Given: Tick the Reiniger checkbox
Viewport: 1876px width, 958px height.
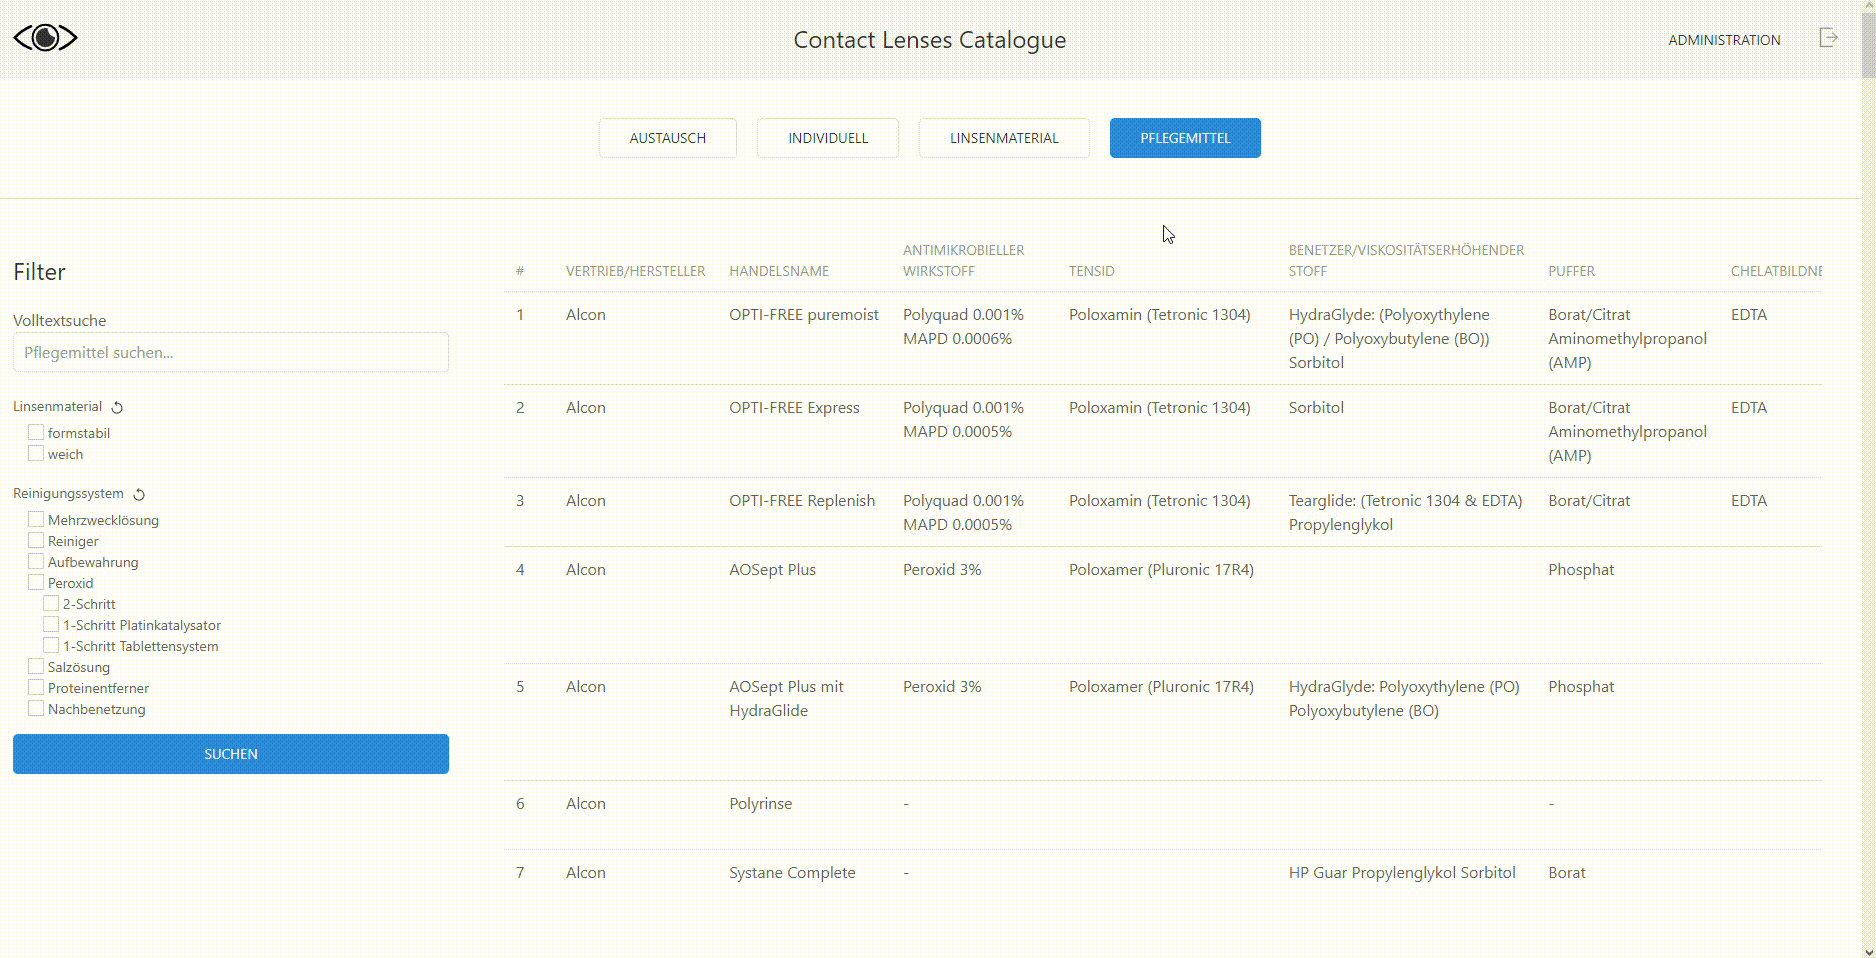Looking at the screenshot, I should pyautogui.click(x=36, y=540).
